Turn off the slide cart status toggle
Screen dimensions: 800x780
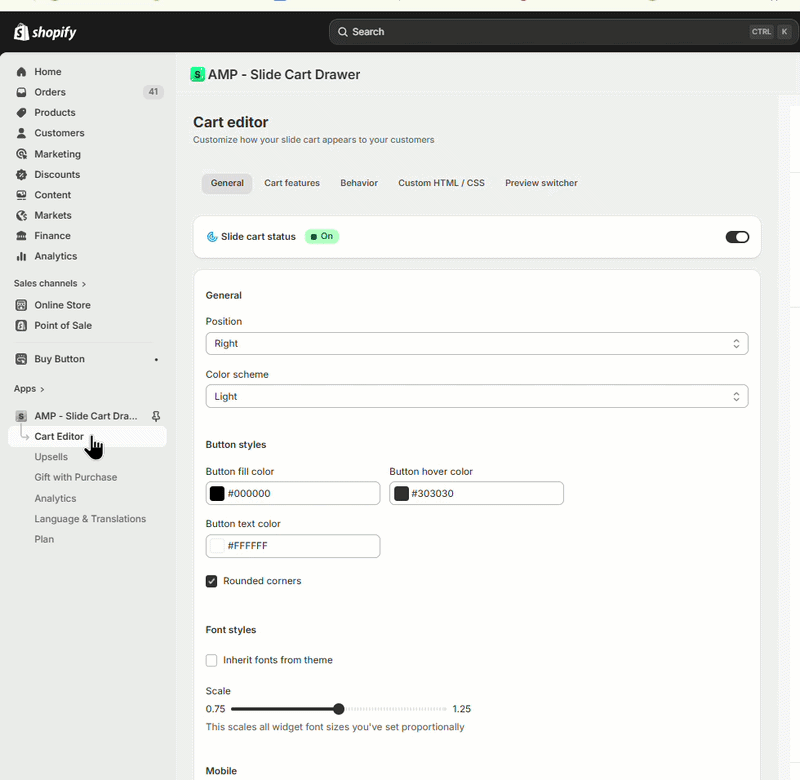coord(737,237)
